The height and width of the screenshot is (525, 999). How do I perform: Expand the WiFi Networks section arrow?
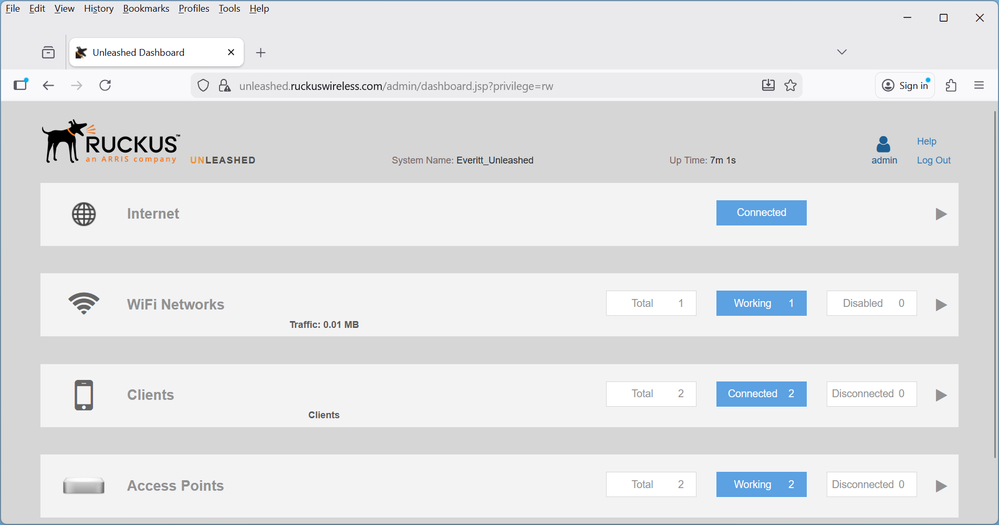[x=941, y=305]
